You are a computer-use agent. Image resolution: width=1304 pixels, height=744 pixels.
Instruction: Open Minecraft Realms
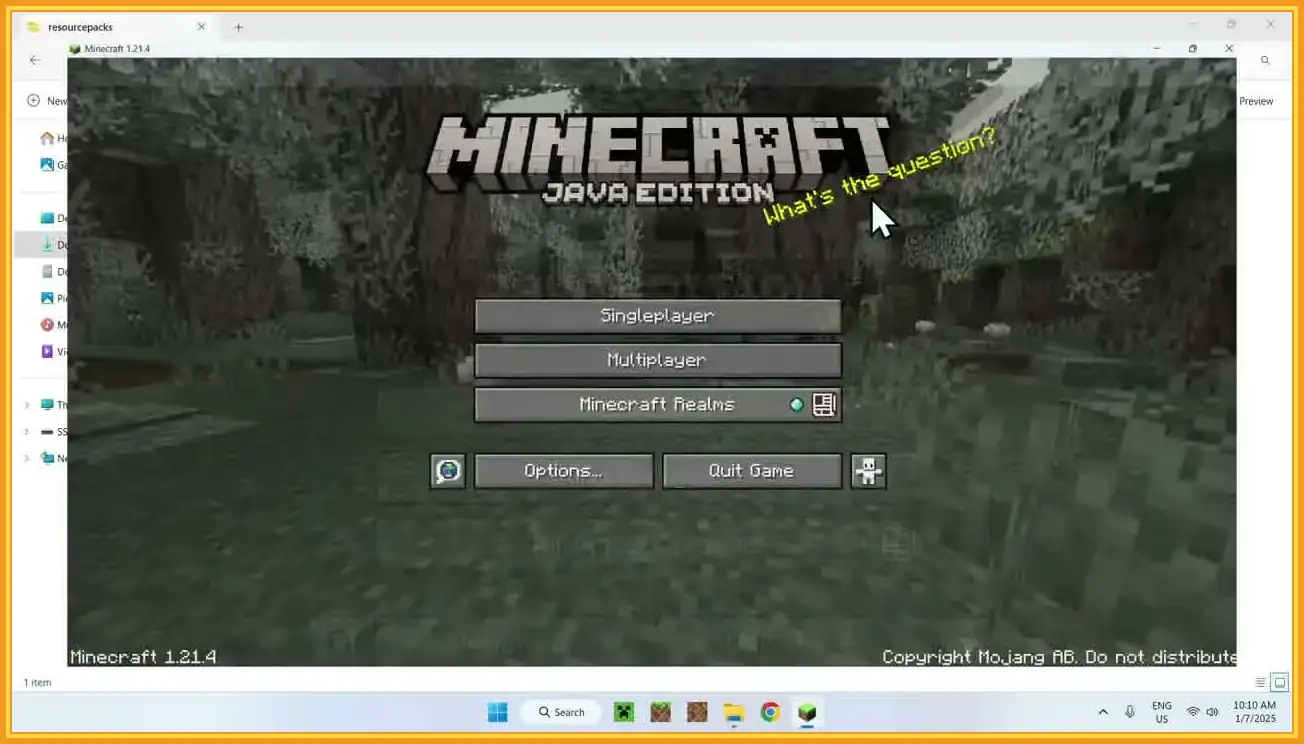click(x=657, y=405)
